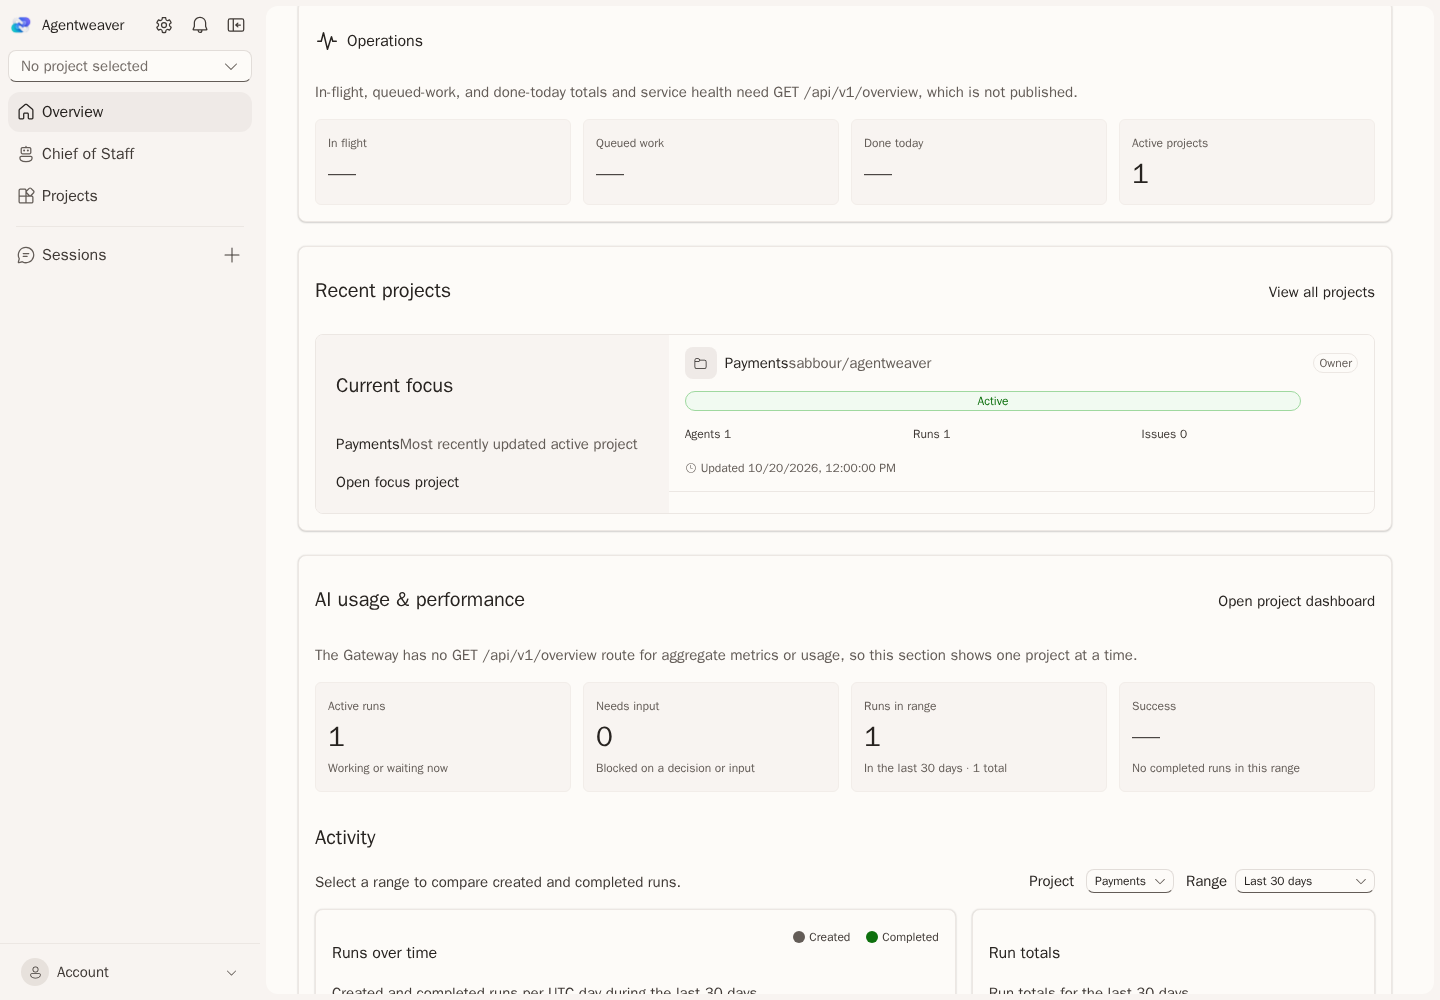Collapse the sidebar panel icon

click(236, 25)
